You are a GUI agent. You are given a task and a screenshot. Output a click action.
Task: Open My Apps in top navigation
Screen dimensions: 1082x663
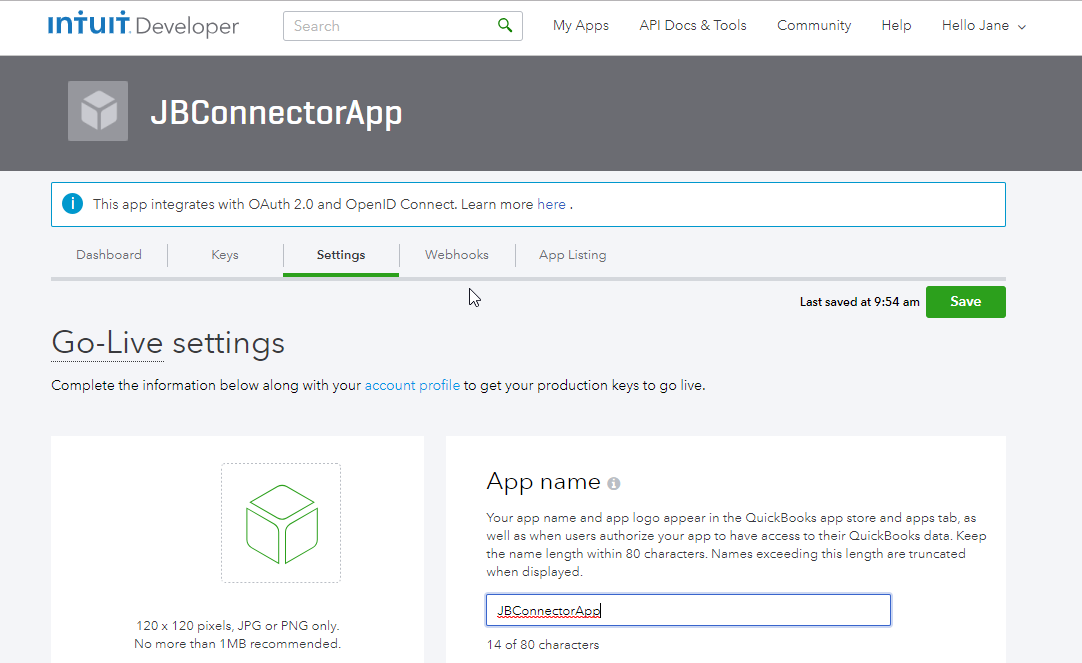coord(580,26)
